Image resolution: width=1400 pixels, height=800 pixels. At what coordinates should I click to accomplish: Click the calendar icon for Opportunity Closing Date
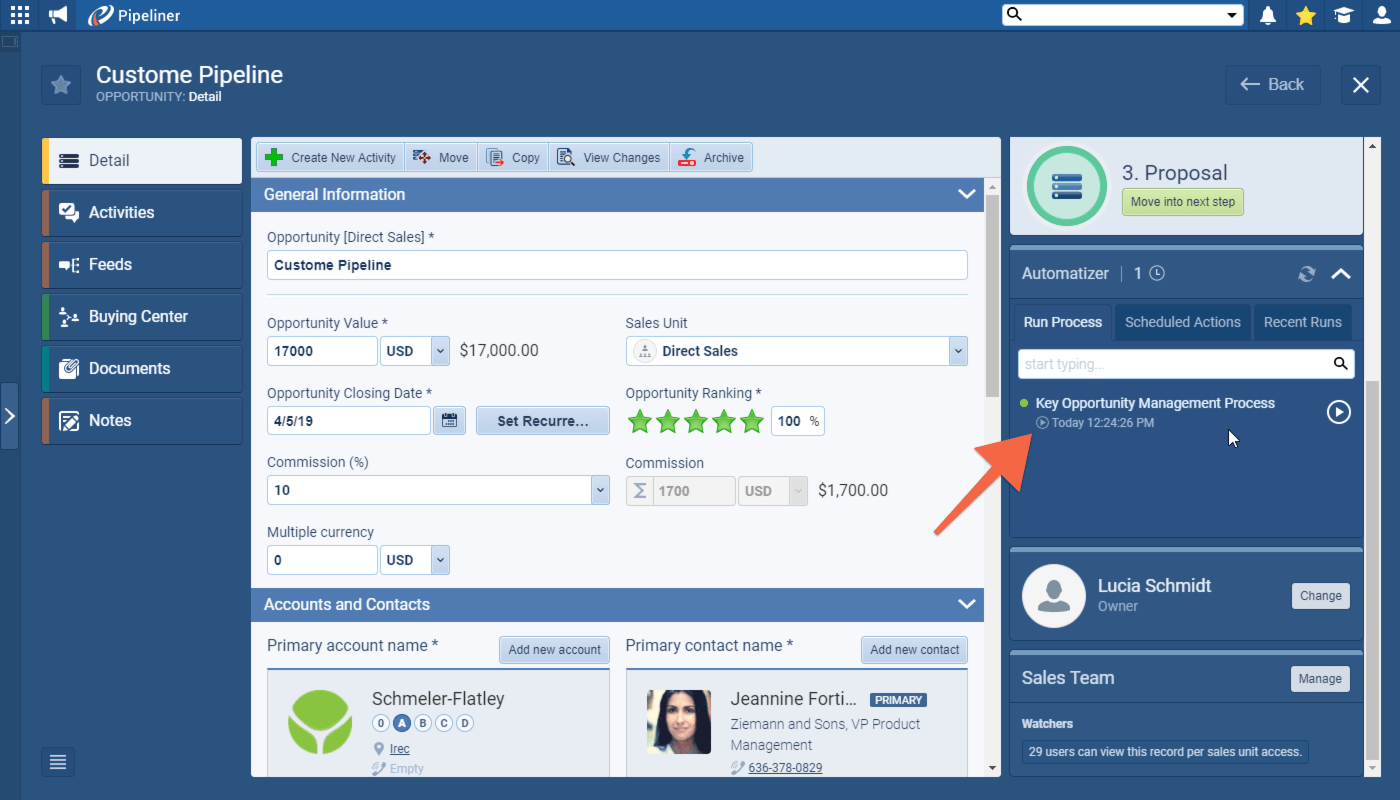pyautogui.click(x=449, y=420)
